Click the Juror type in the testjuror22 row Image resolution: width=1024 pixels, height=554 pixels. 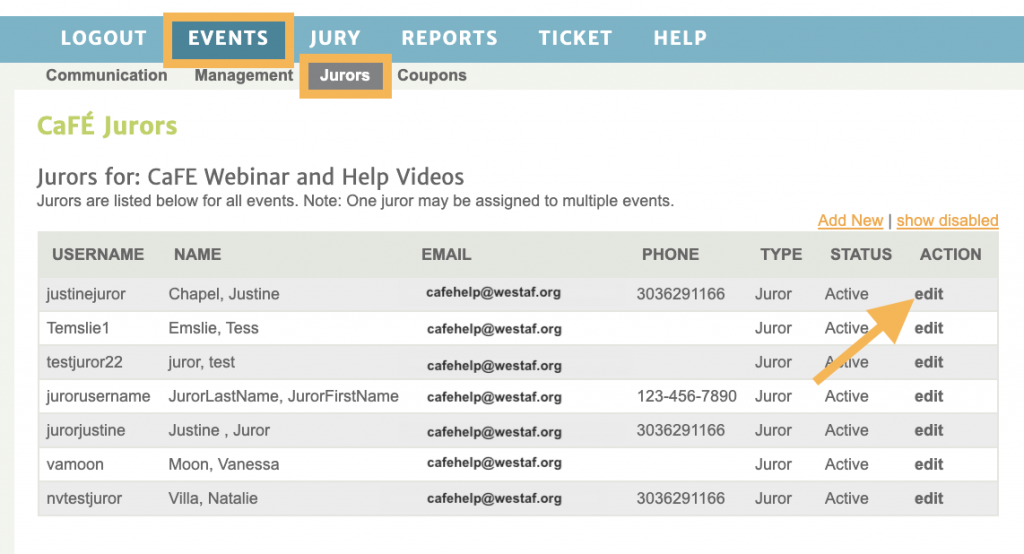[773, 362]
